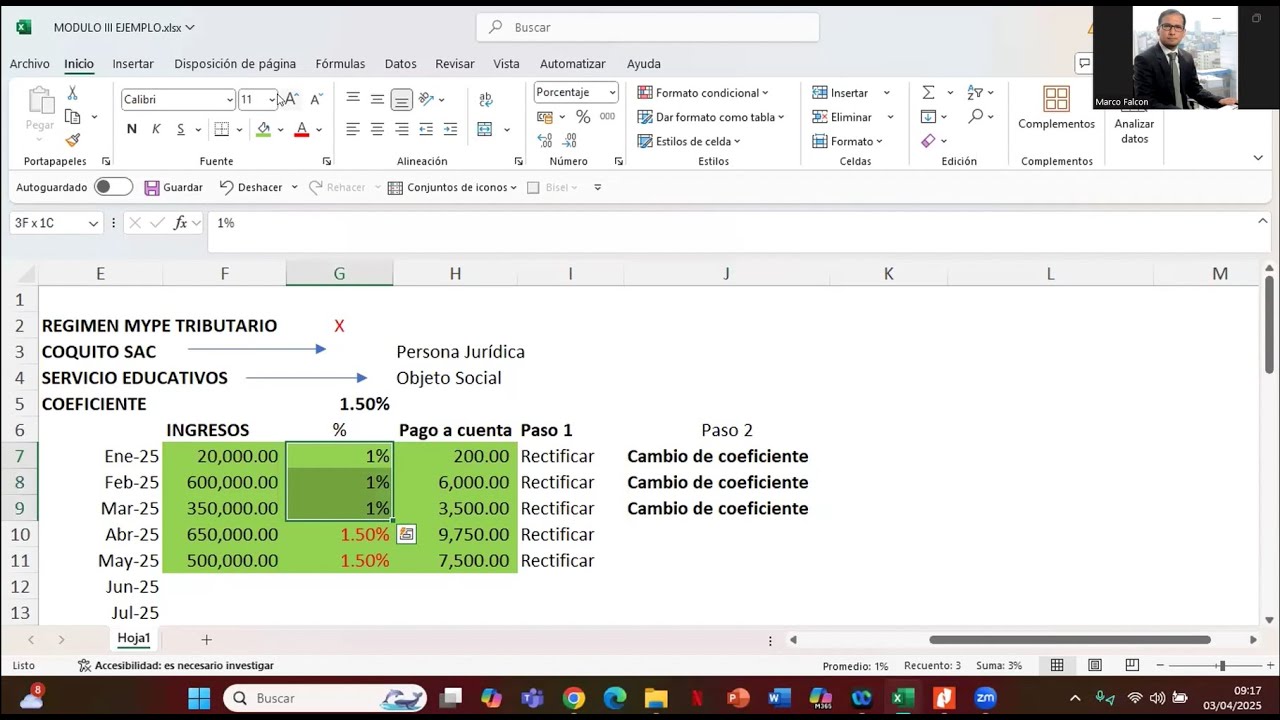The image size is (1280, 720).
Task: Click the zoom slider in status bar
Action: [x=1221, y=665]
